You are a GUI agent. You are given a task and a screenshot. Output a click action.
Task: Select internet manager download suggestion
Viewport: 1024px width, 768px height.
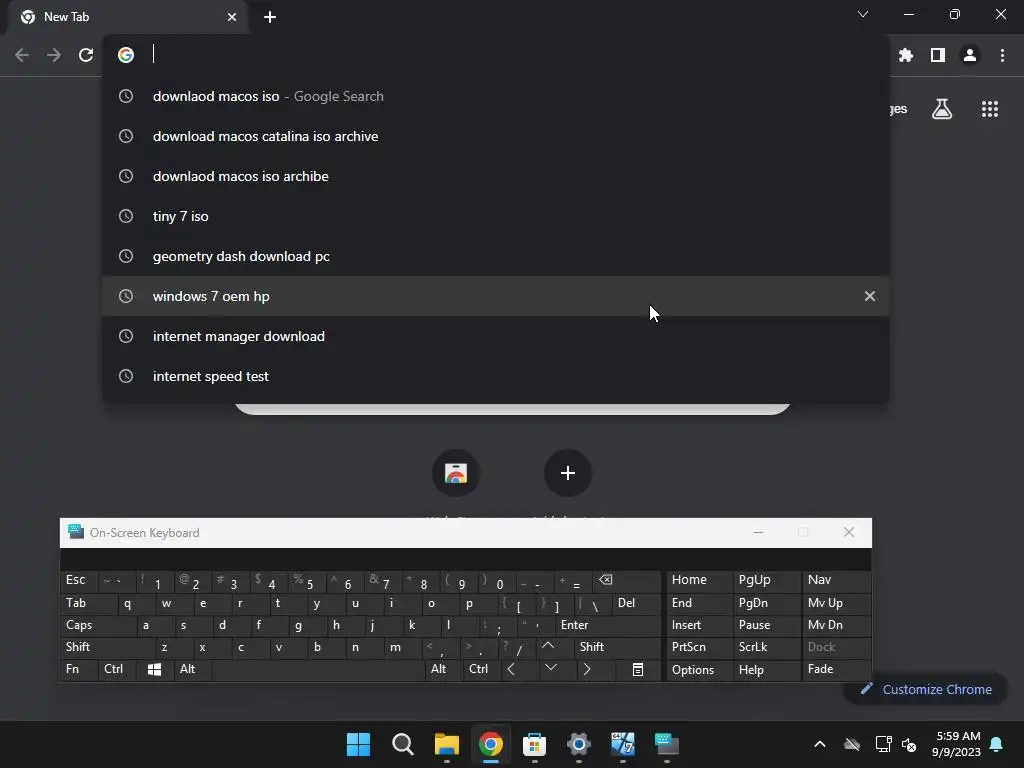tap(496, 336)
